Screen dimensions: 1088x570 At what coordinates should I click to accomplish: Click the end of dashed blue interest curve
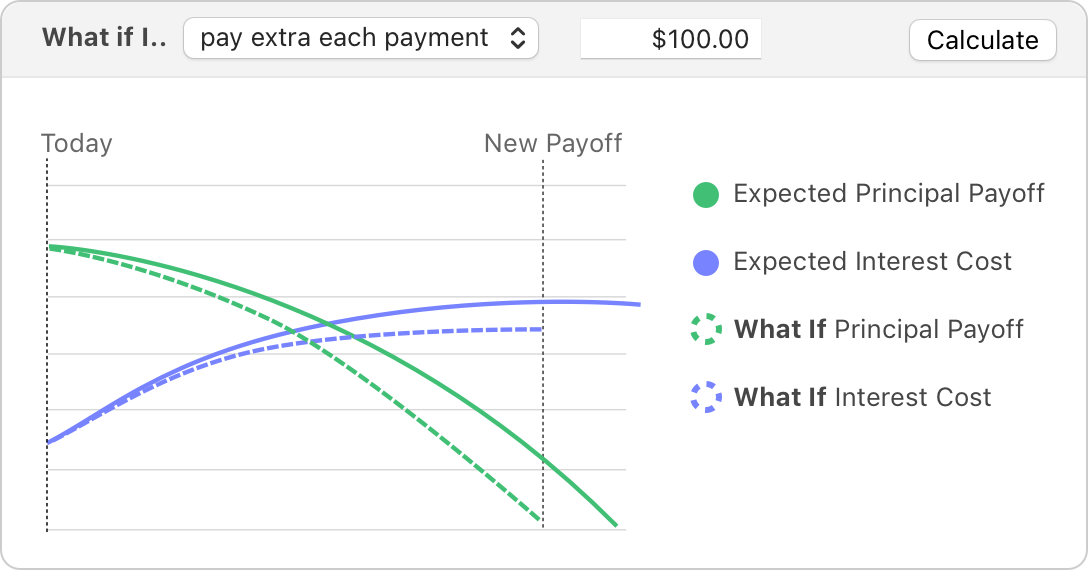pyautogui.click(x=539, y=329)
